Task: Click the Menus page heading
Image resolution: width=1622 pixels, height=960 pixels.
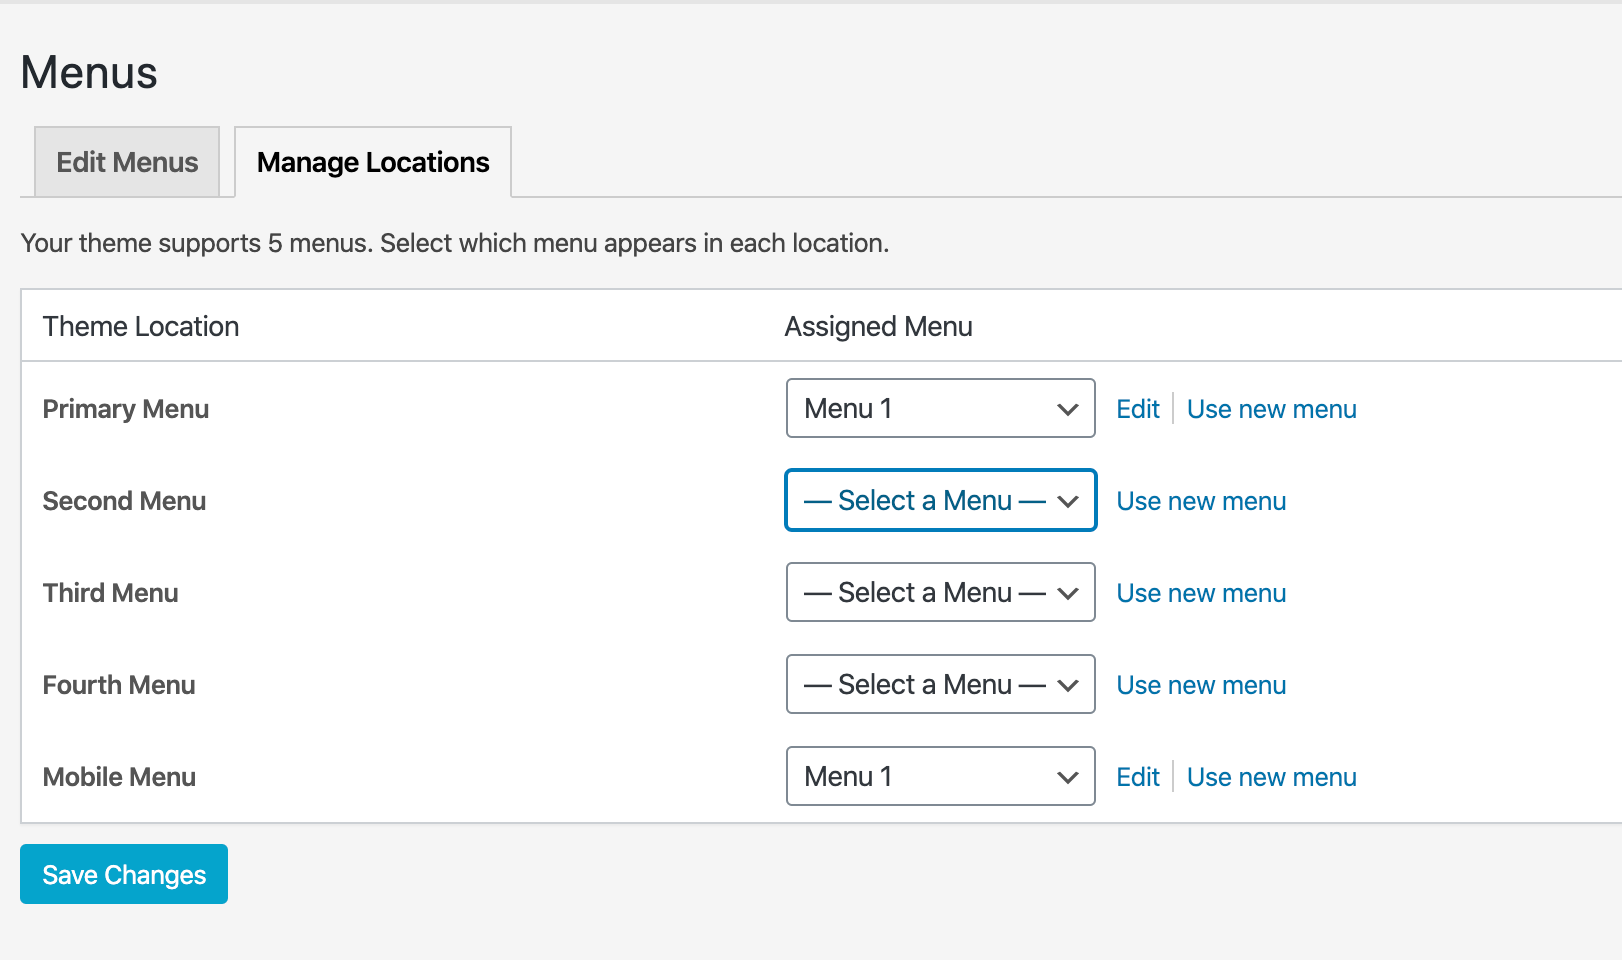Action: pyautogui.click(x=89, y=73)
